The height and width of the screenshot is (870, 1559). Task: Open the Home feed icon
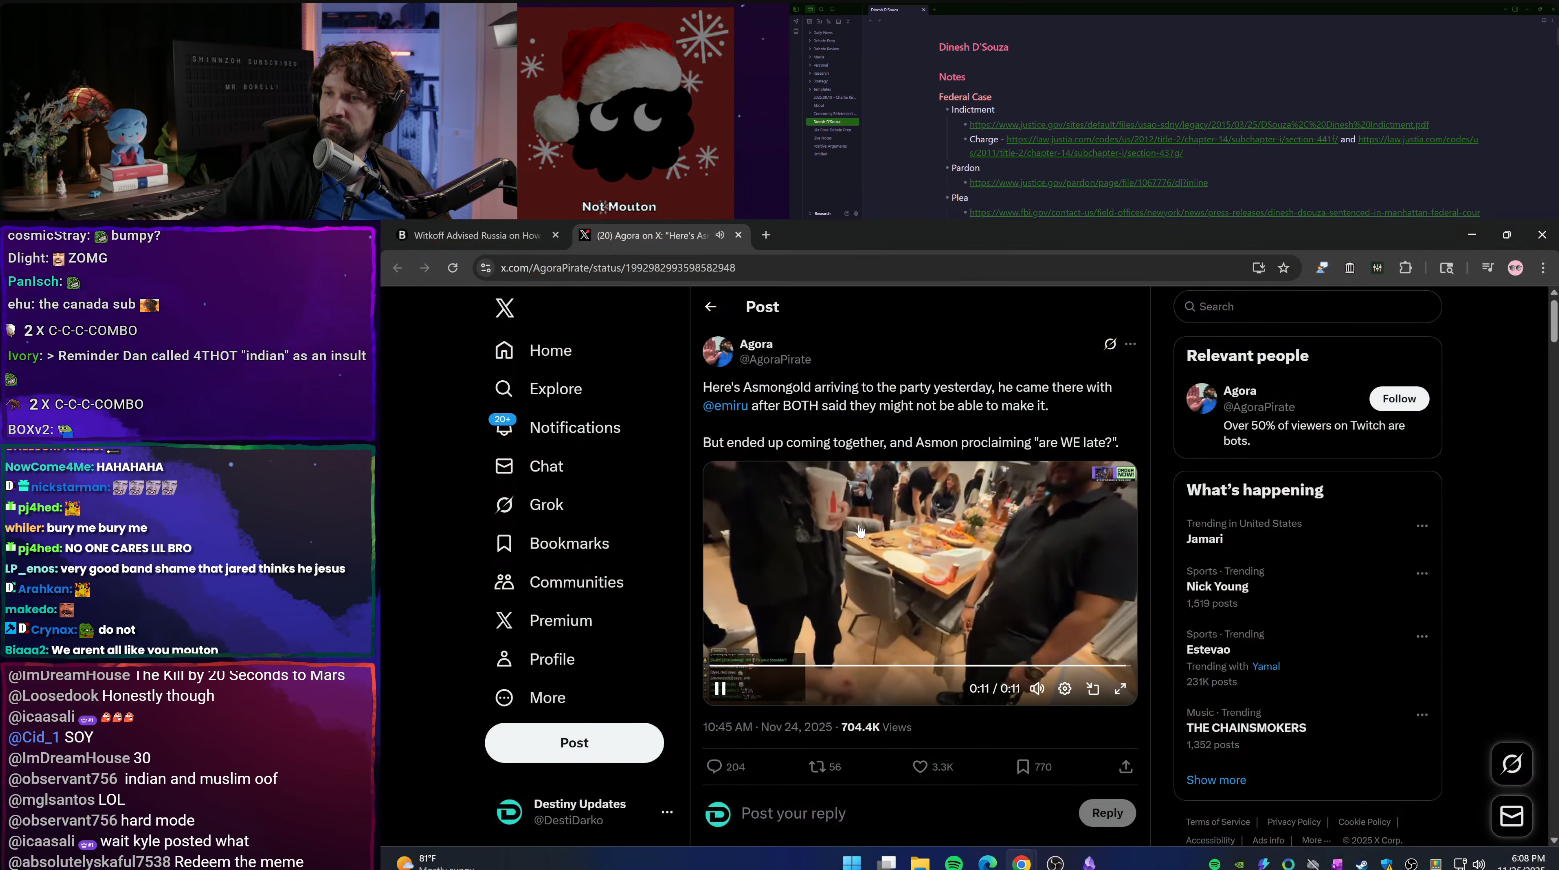[505, 351]
